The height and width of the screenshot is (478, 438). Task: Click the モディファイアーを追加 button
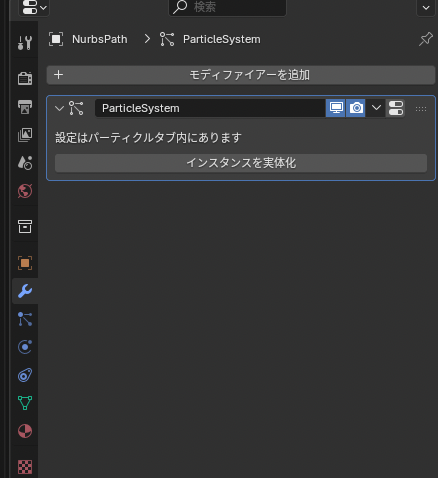coord(241,75)
